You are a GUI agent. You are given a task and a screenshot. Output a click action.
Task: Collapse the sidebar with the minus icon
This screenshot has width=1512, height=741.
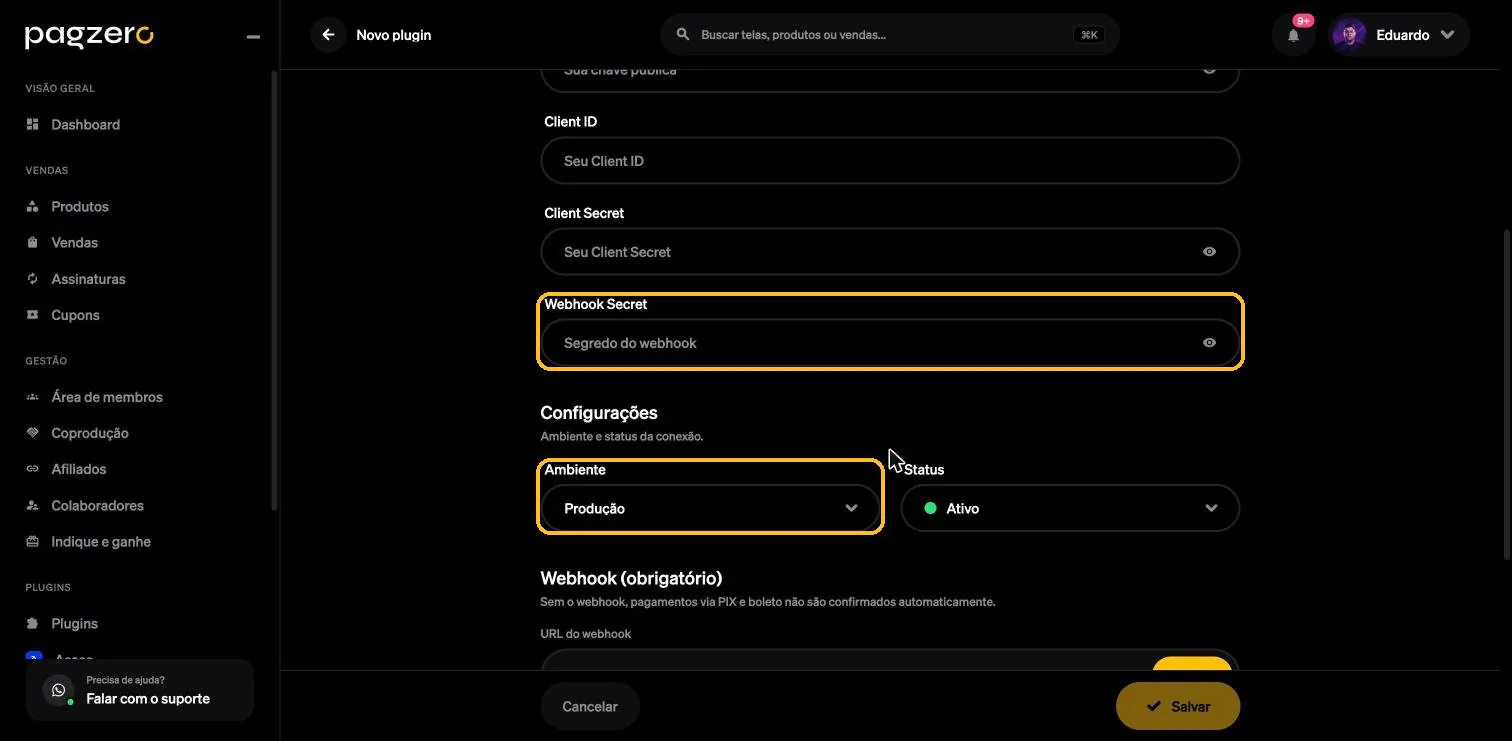coord(253,37)
